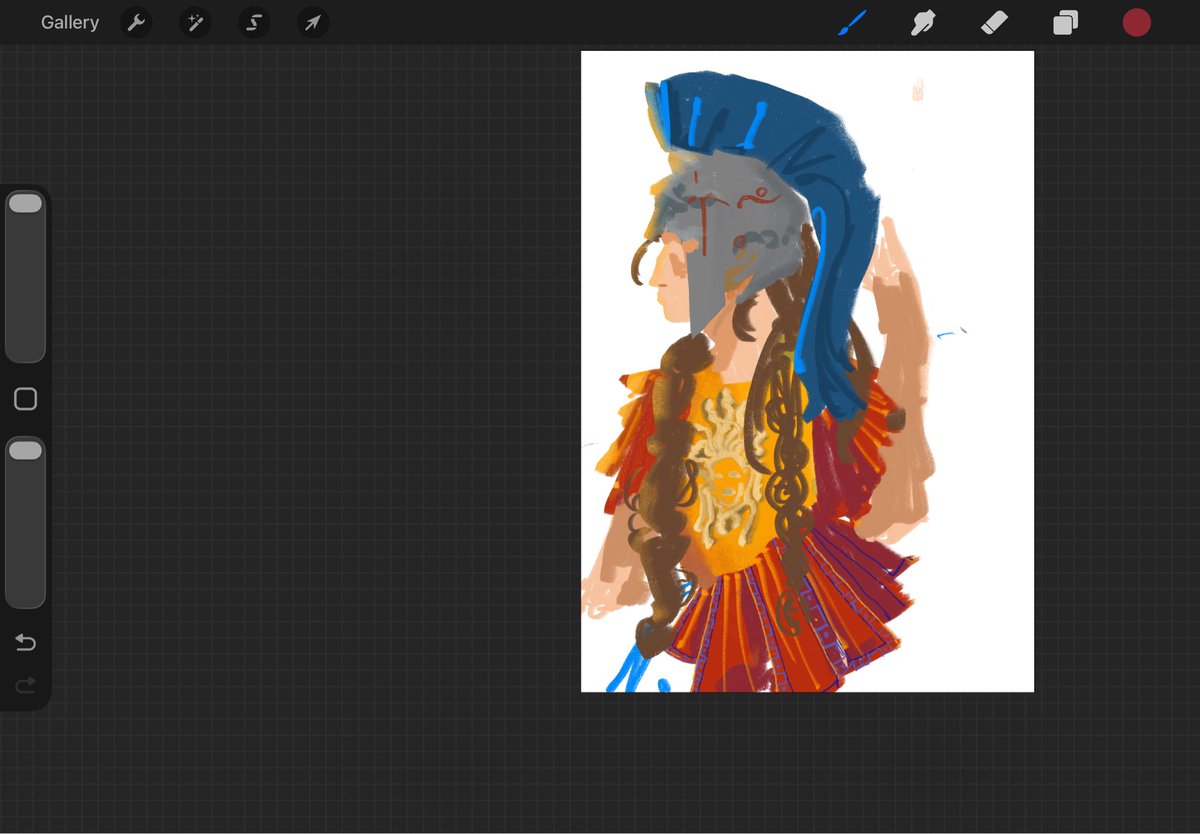This screenshot has width=1200, height=834.
Task: Open the Layers panel
Action: 1065,22
